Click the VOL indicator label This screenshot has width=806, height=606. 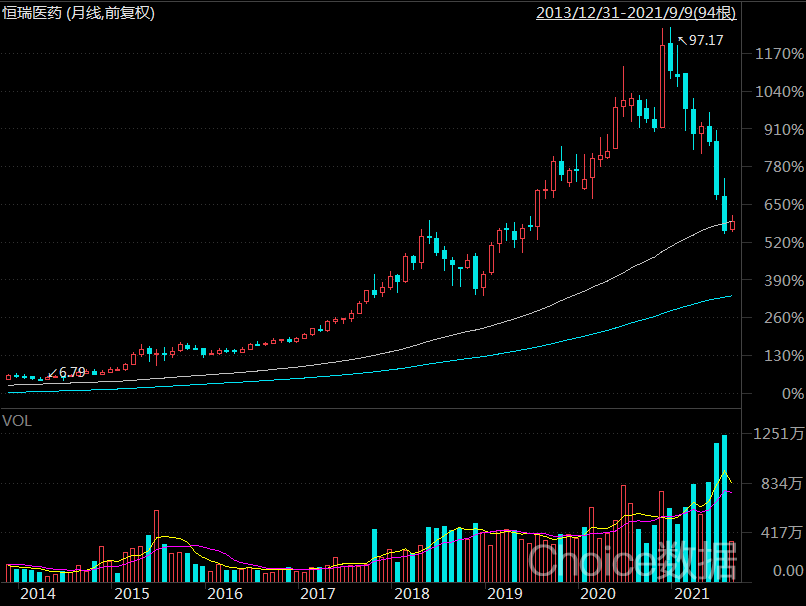(x=17, y=421)
